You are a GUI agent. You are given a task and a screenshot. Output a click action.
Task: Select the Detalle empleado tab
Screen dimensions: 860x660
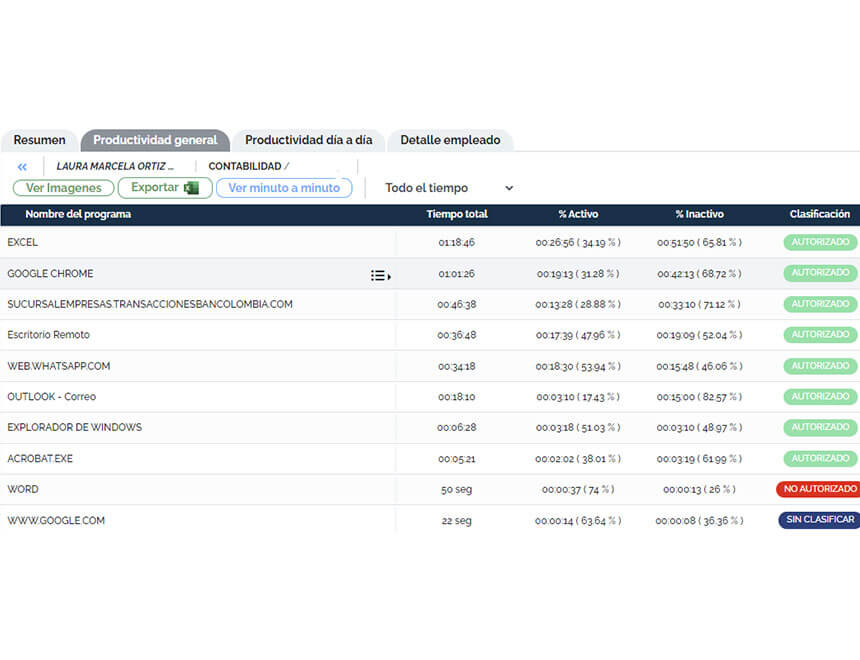(x=450, y=140)
